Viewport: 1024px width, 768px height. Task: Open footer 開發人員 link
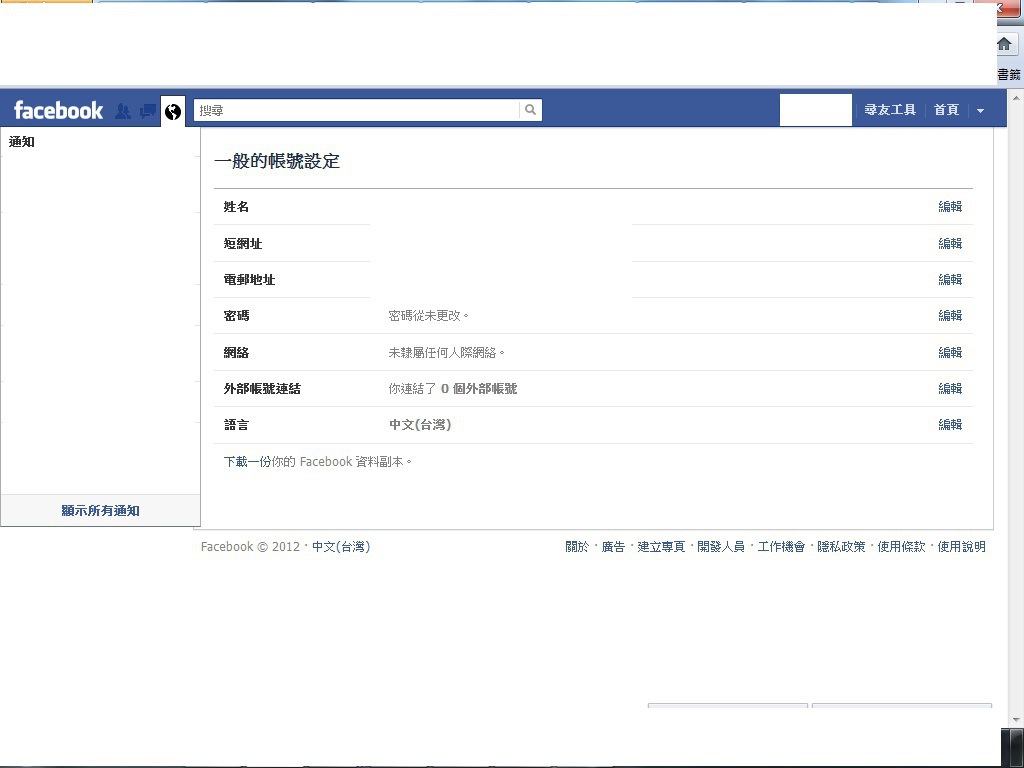pos(721,547)
